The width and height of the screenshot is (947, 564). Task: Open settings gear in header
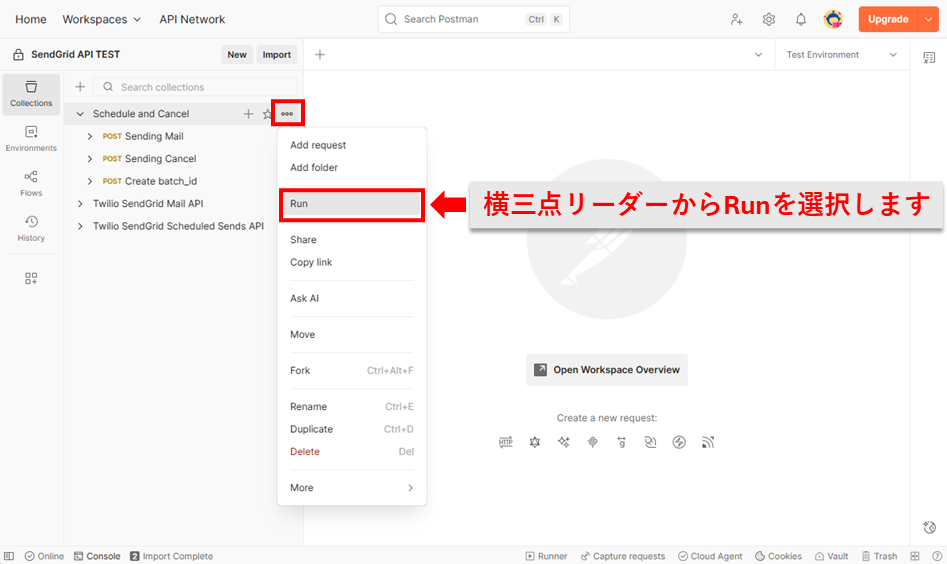tap(769, 19)
